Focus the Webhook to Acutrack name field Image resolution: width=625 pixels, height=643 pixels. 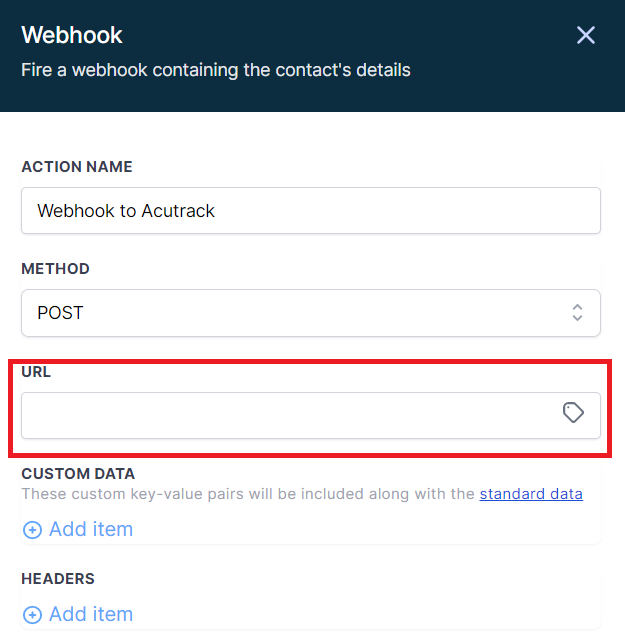[311, 211]
